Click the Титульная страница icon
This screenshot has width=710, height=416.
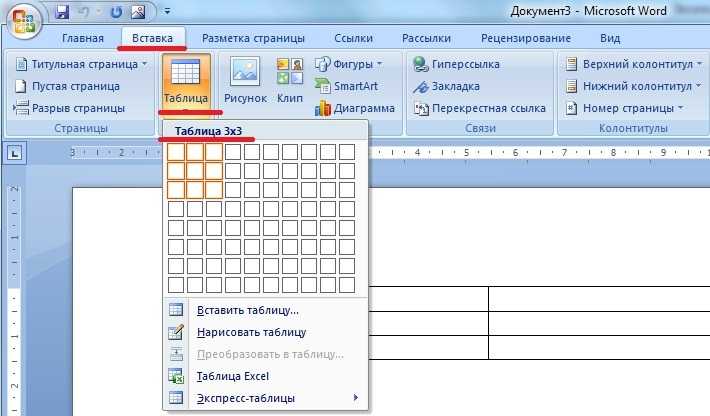[21, 64]
